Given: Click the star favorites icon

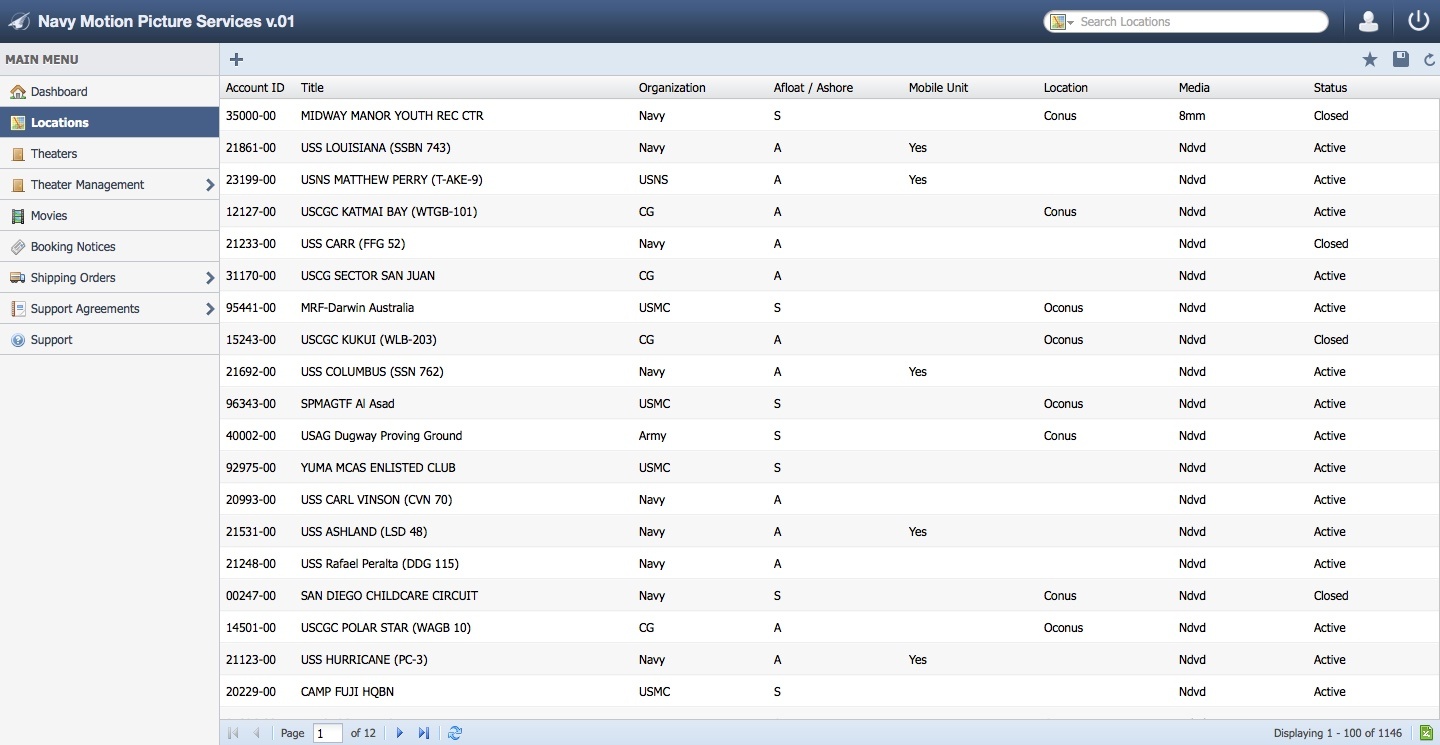Looking at the screenshot, I should tap(1370, 60).
